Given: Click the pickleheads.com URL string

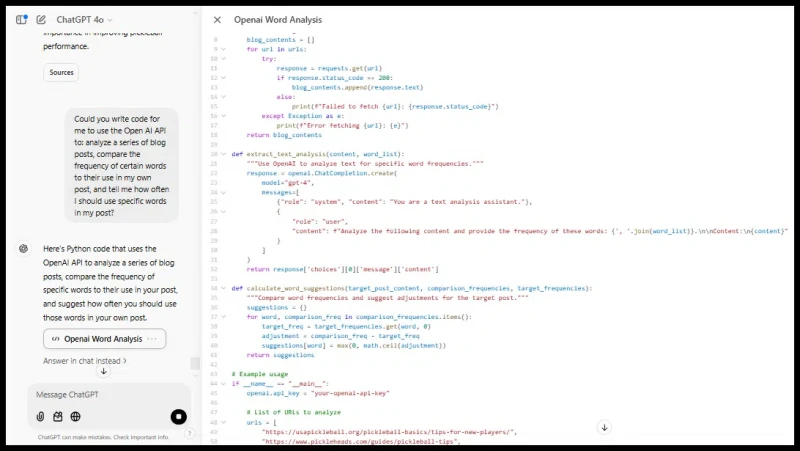Looking at the screenshot, I should click(x=361, y=441).
